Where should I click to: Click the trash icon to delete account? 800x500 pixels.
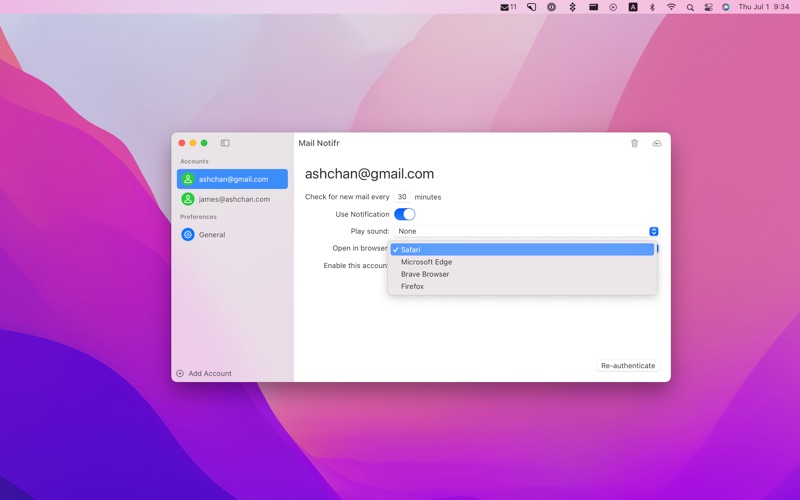point(634,143)
